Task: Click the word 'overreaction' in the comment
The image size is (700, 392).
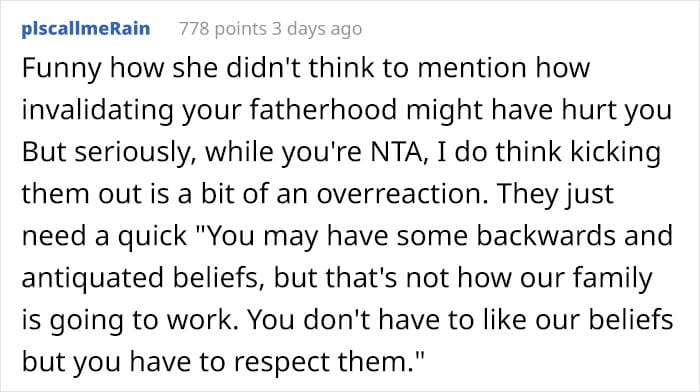Action: (402, 194)
